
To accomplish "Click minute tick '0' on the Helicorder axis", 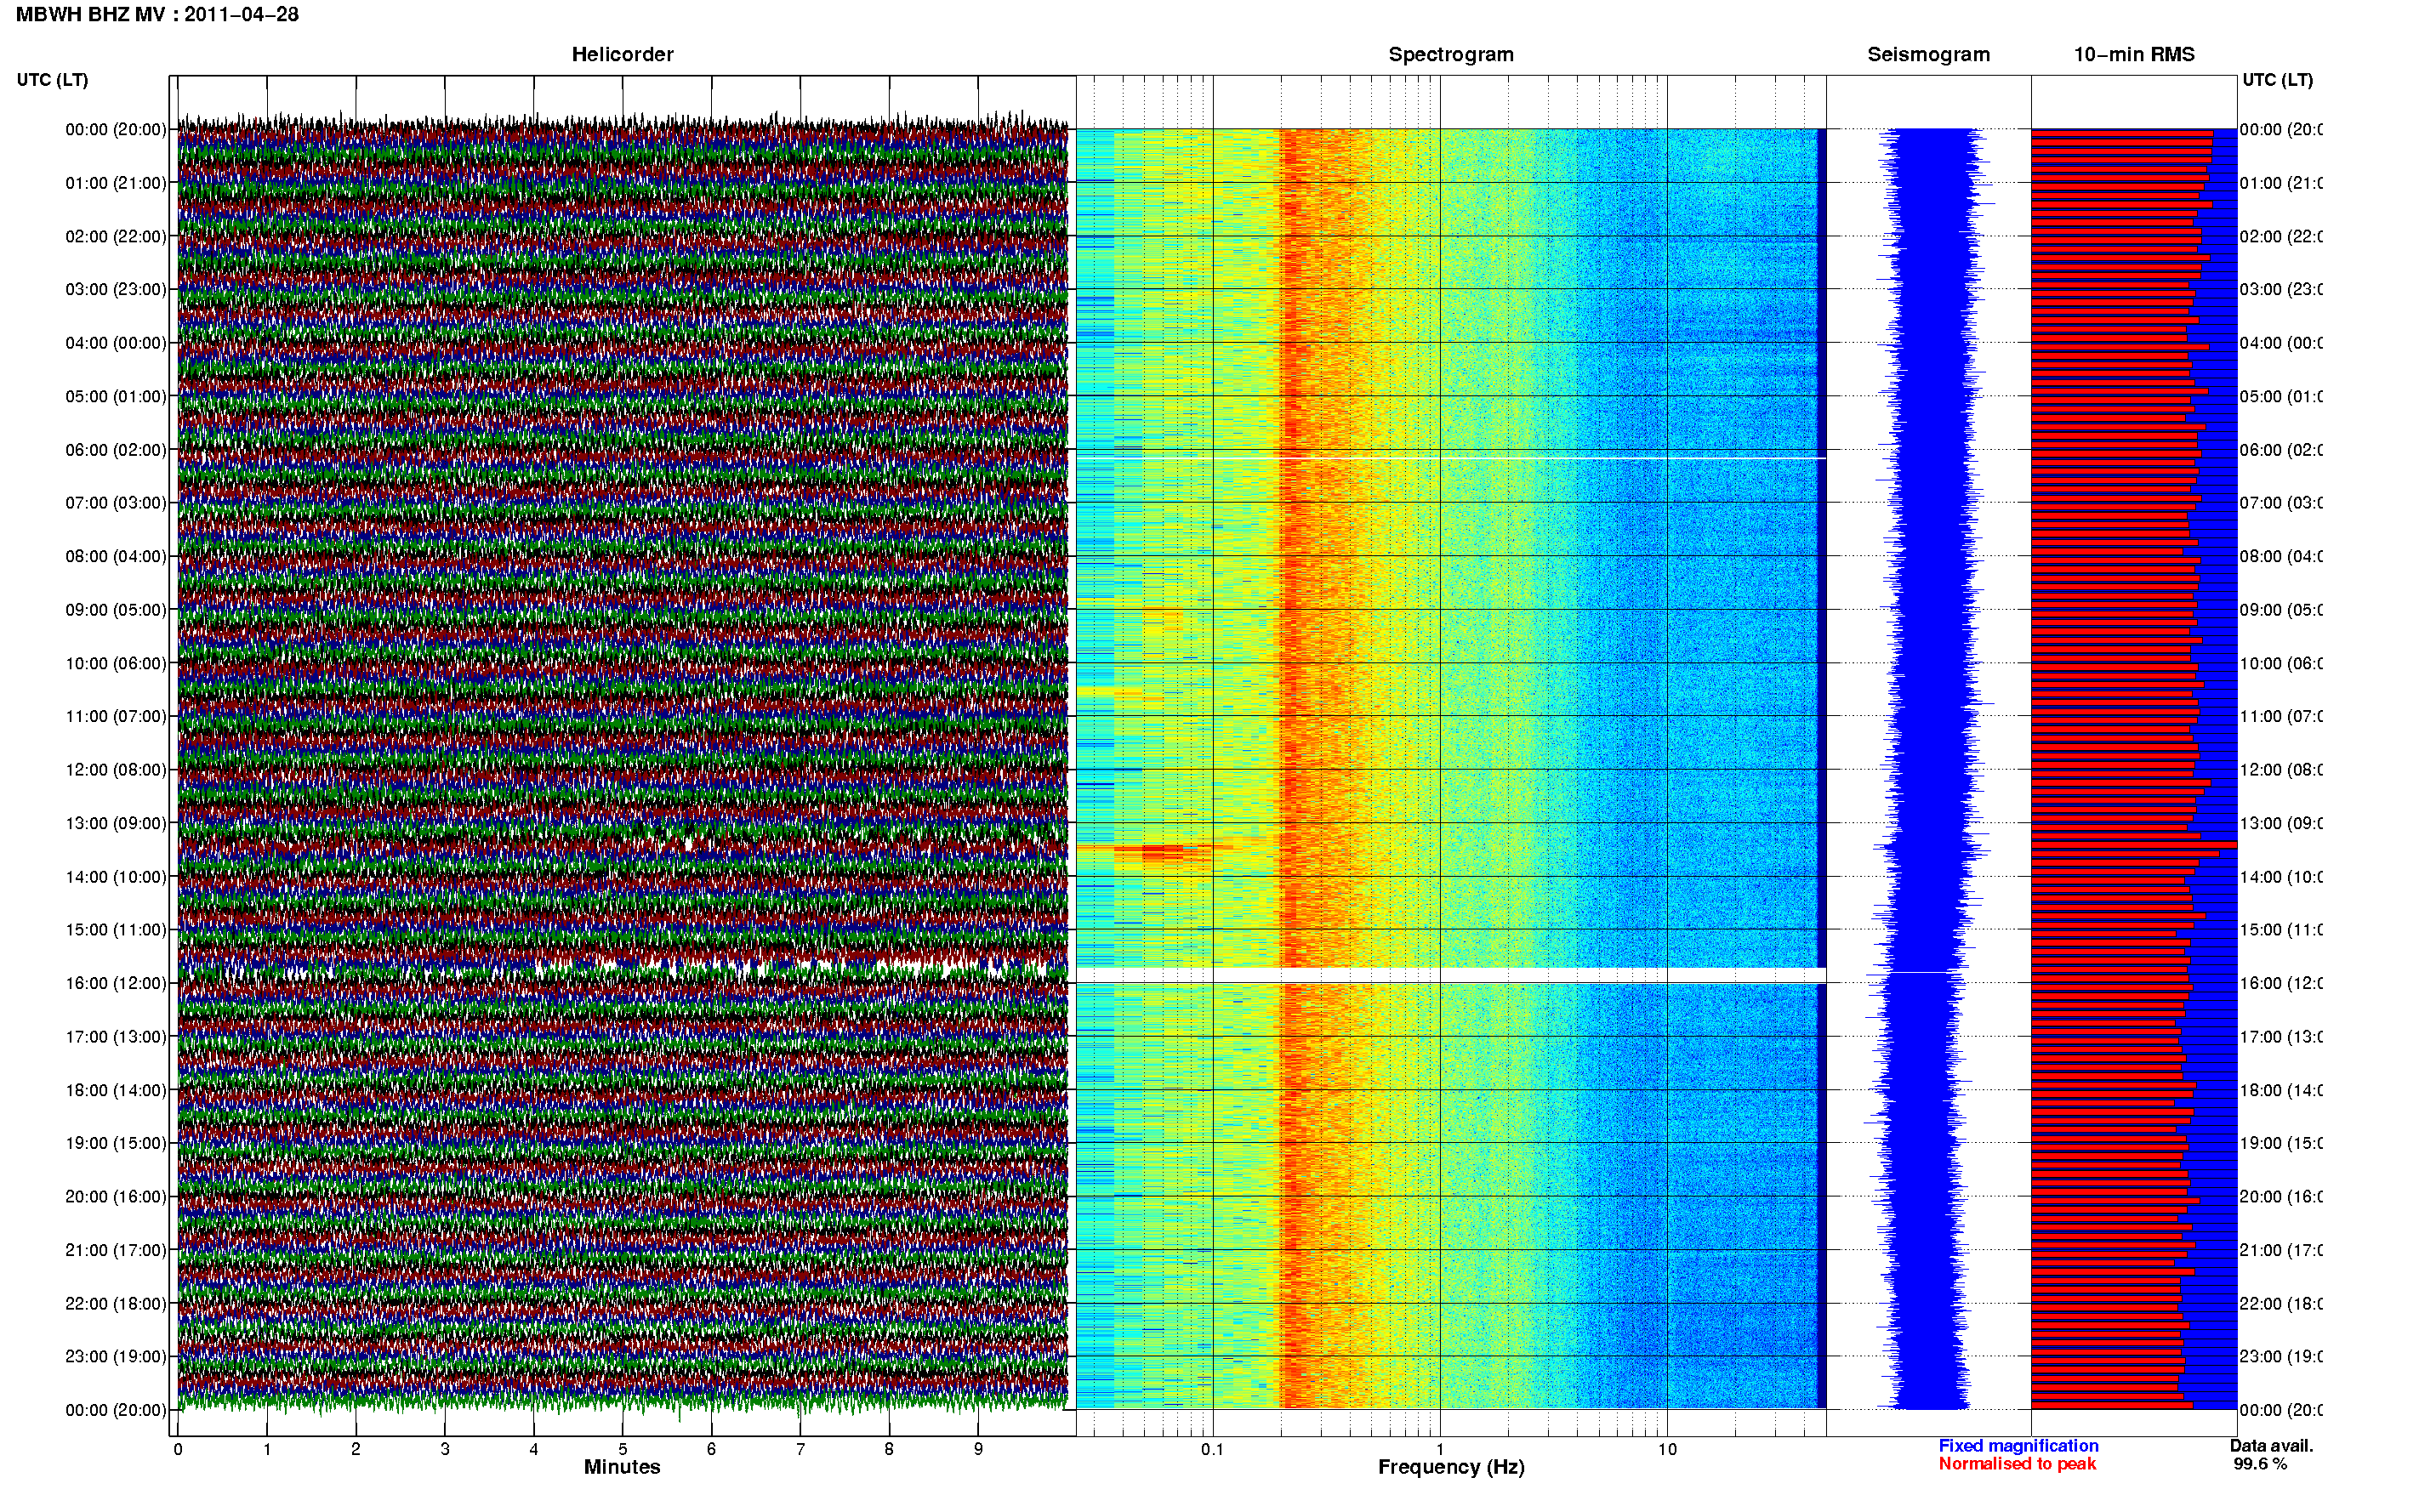I will coord(178,1449).
